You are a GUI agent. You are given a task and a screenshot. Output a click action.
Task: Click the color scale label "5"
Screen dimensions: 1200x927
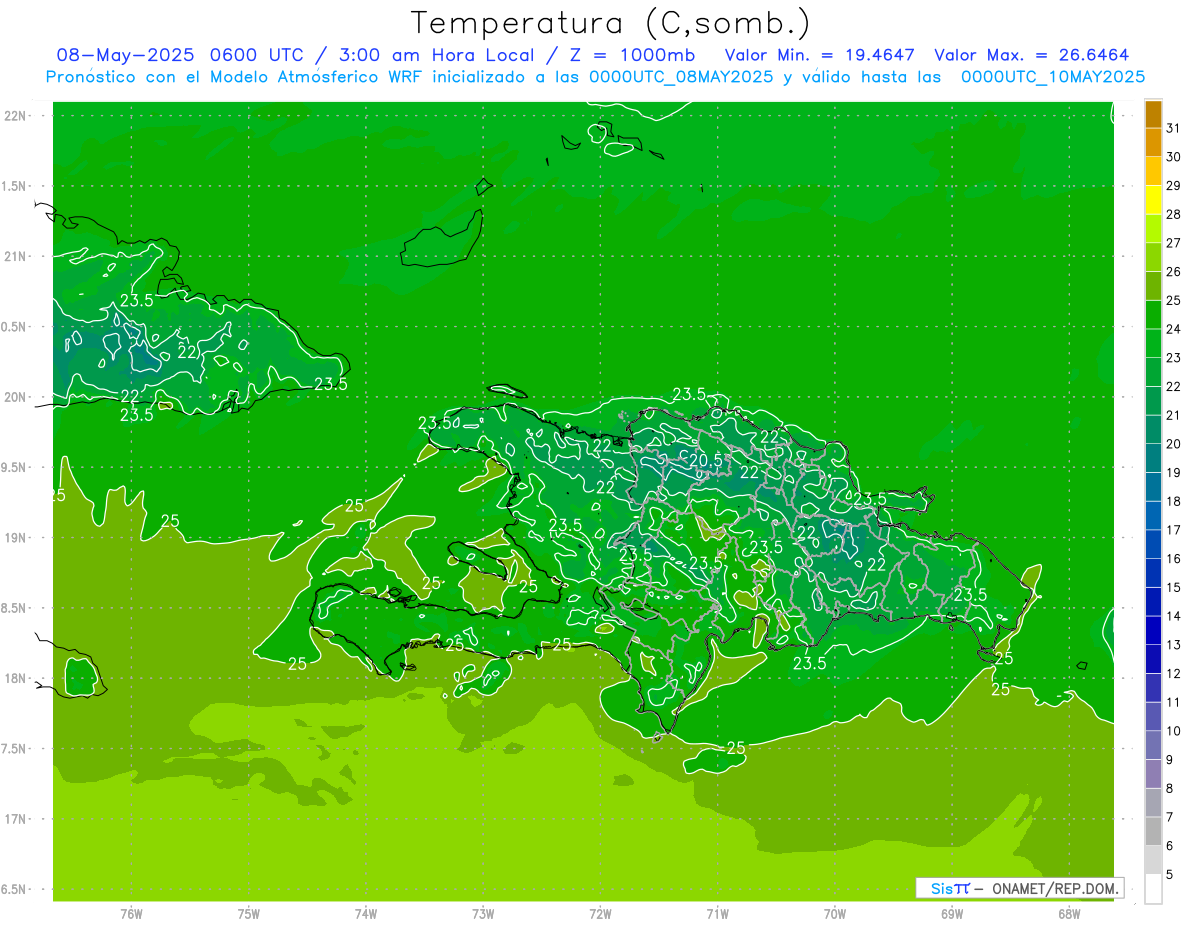point(1170,875)
